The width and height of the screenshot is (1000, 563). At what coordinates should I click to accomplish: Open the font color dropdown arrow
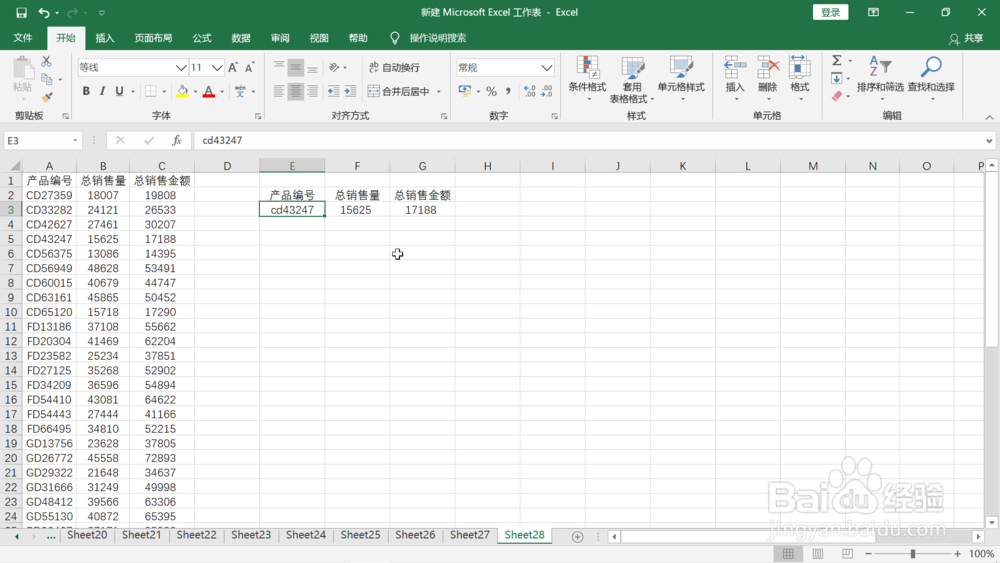coord(222,92)
